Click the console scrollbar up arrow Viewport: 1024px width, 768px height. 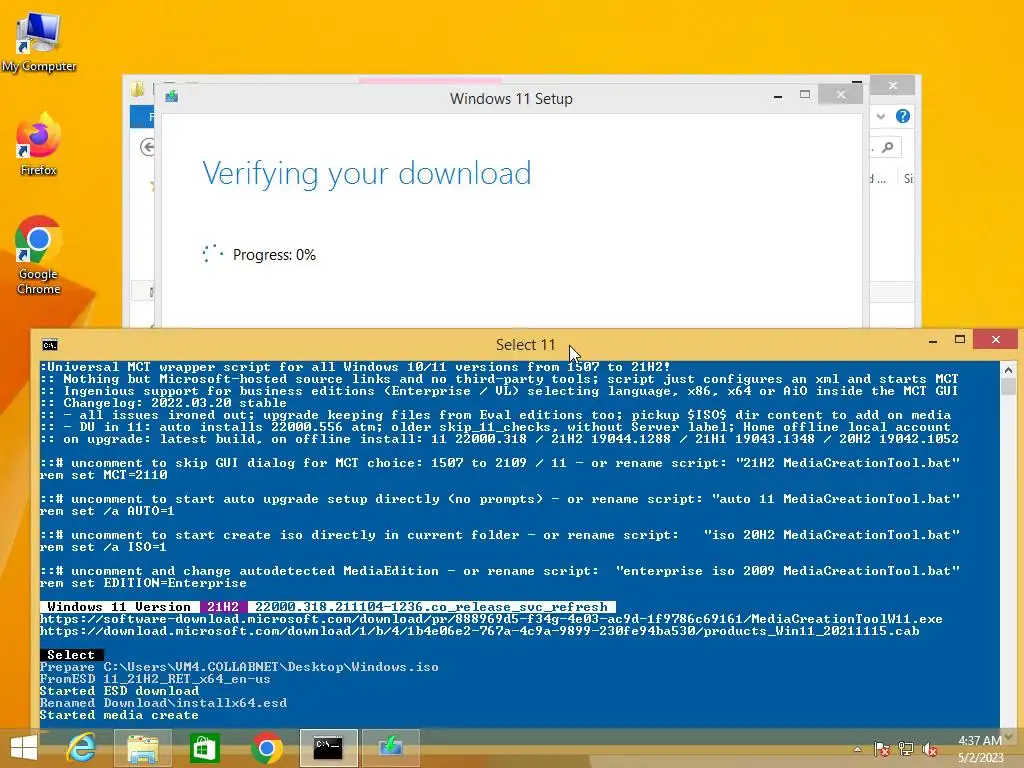pyautogui.click(x=1008, y=370)
